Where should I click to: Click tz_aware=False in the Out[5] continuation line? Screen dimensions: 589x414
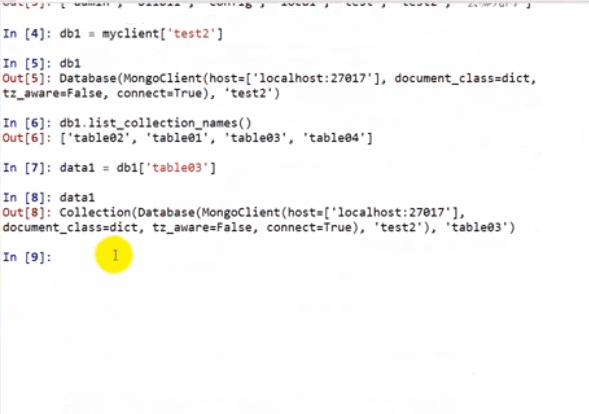coord(52,93)
